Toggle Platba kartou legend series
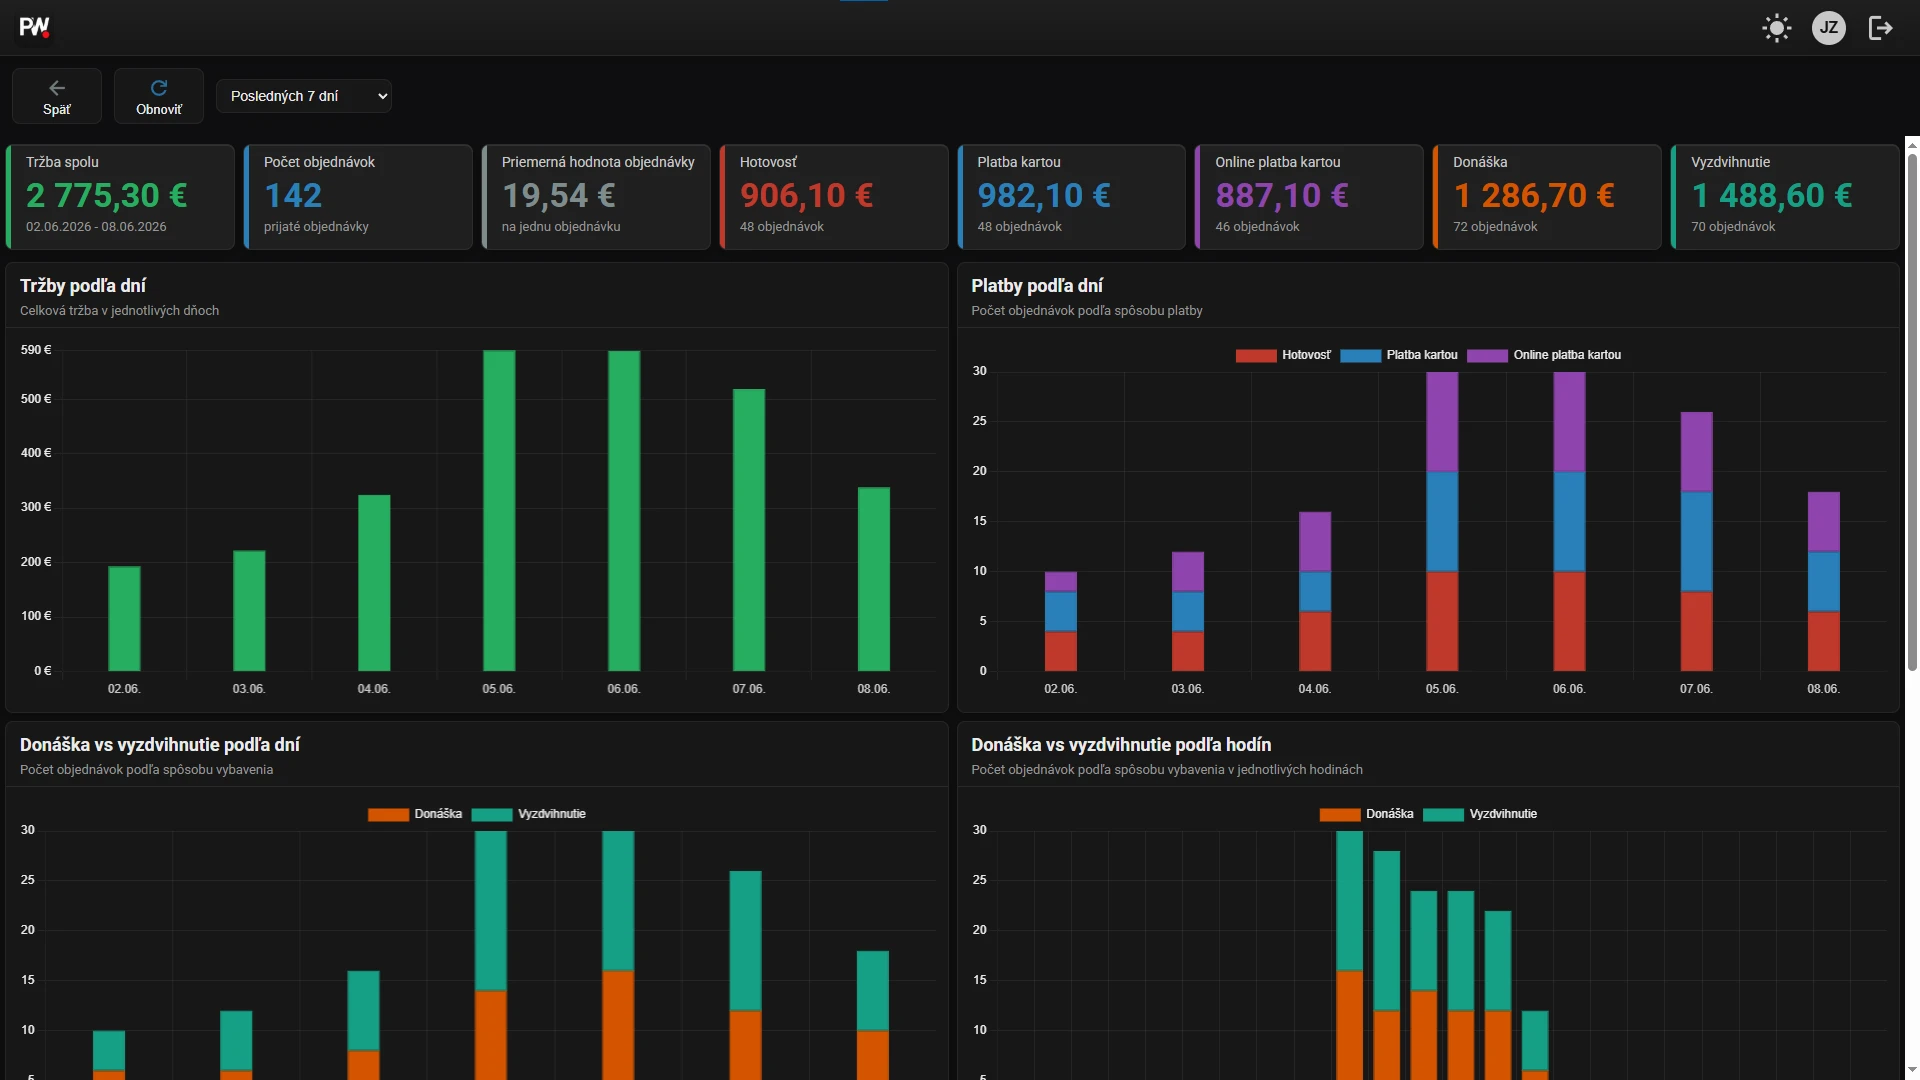This screenshot has width=1920, height=1080. pyautogui.click(x=1399, y=355)
